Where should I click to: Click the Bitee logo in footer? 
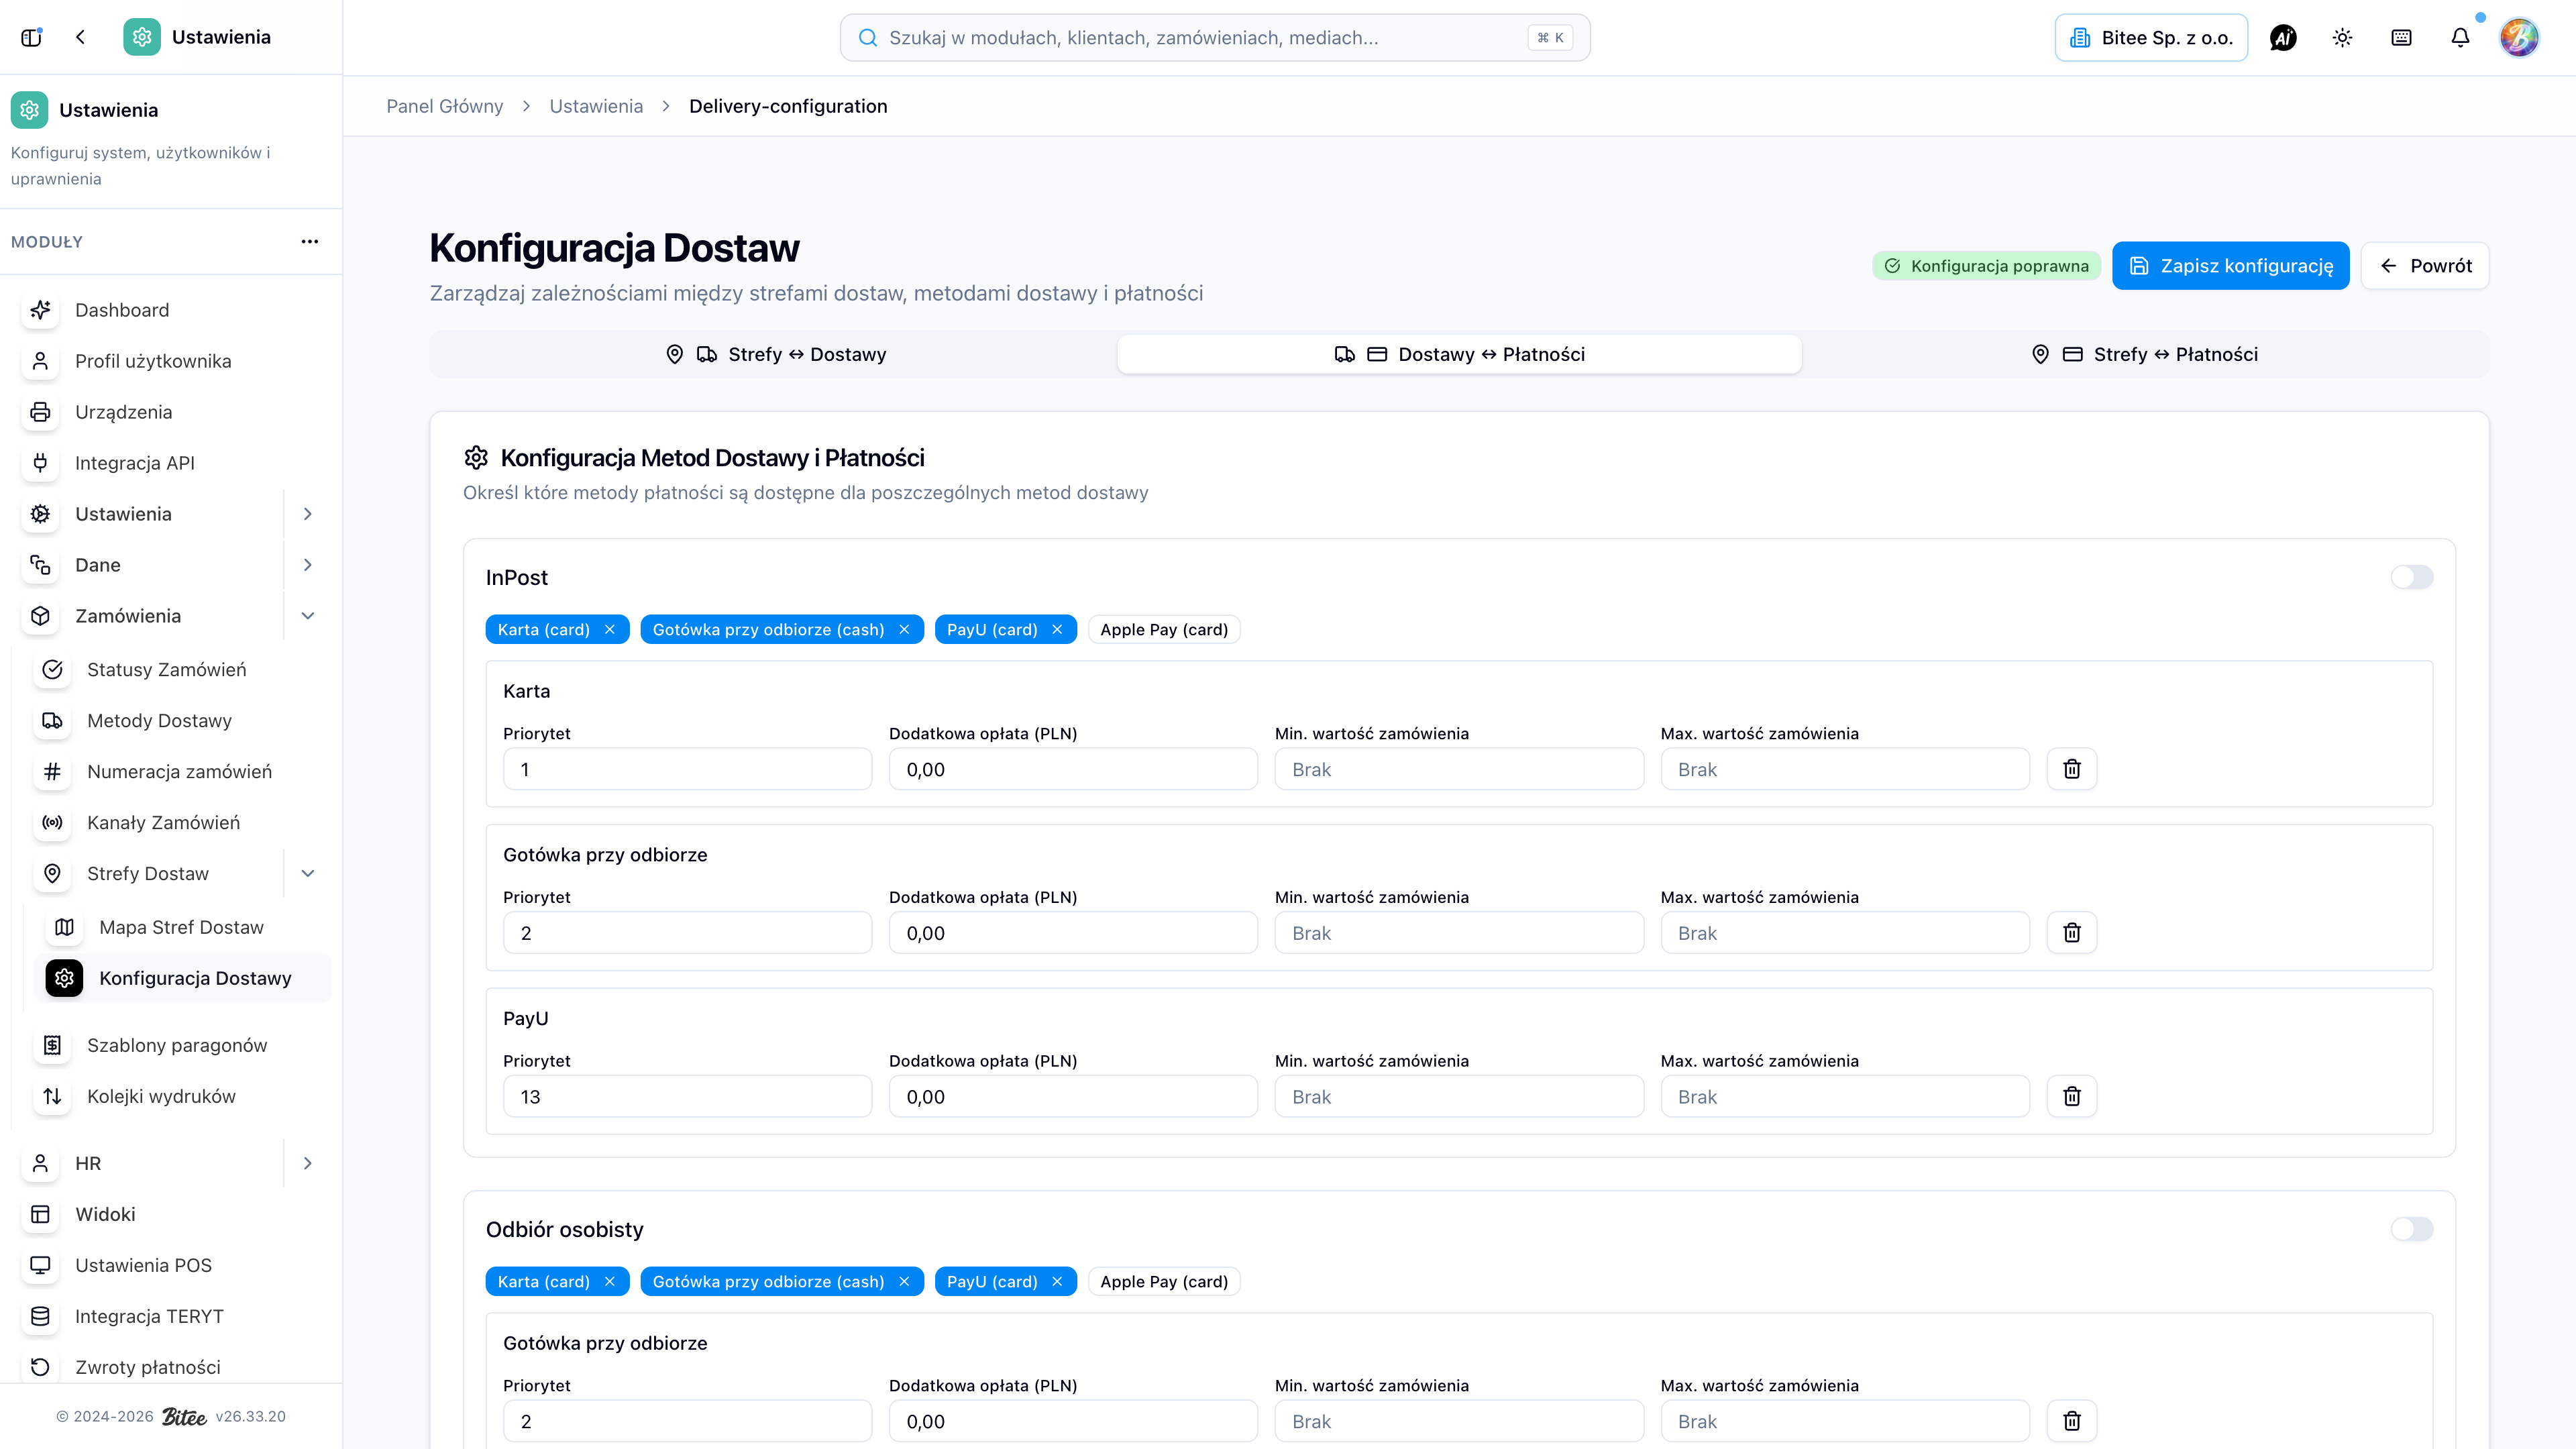point(184,1417)
